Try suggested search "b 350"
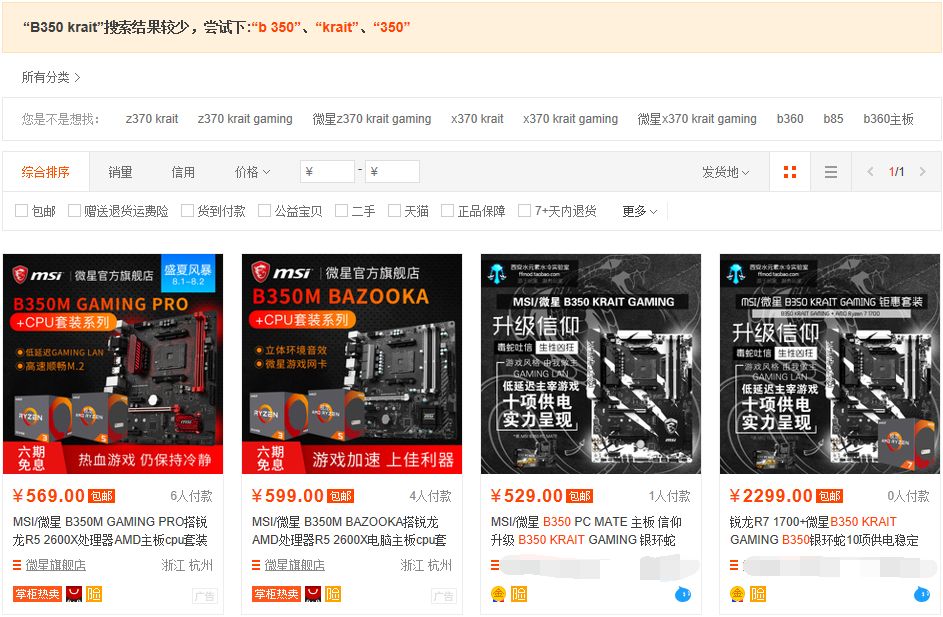 pyautogui.click(x=276, y=27)
